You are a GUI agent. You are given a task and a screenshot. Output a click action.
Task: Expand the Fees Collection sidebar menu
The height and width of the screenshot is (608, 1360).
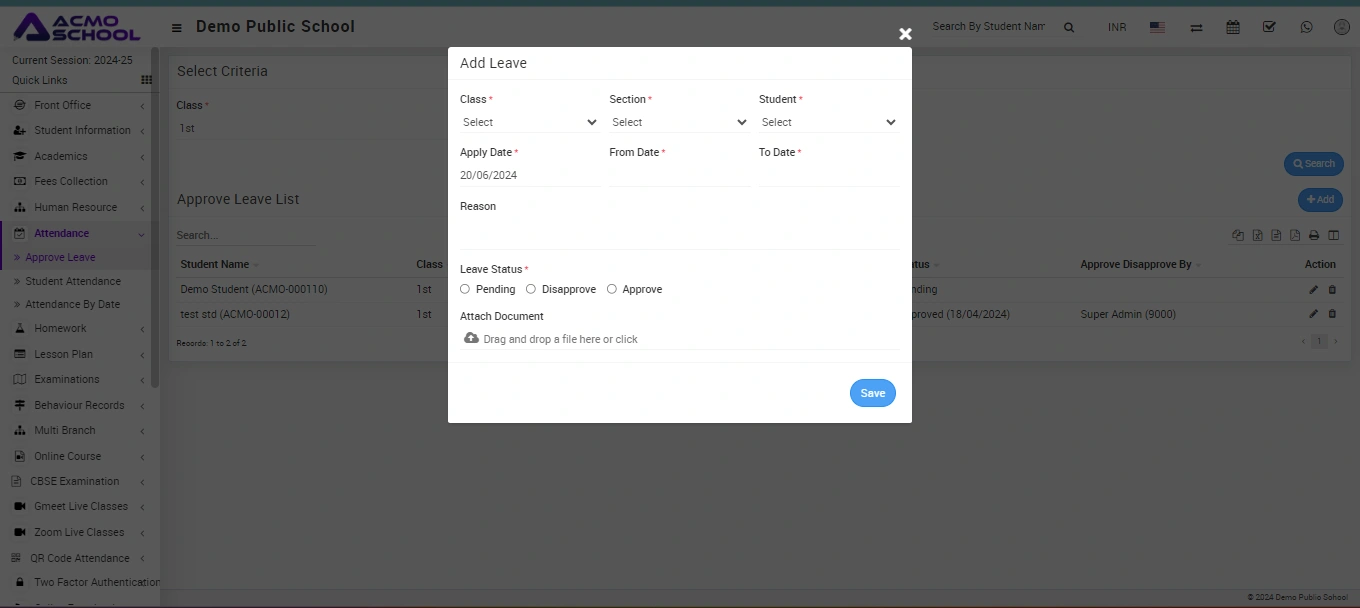pyautogui.click(x=71, y=181)
